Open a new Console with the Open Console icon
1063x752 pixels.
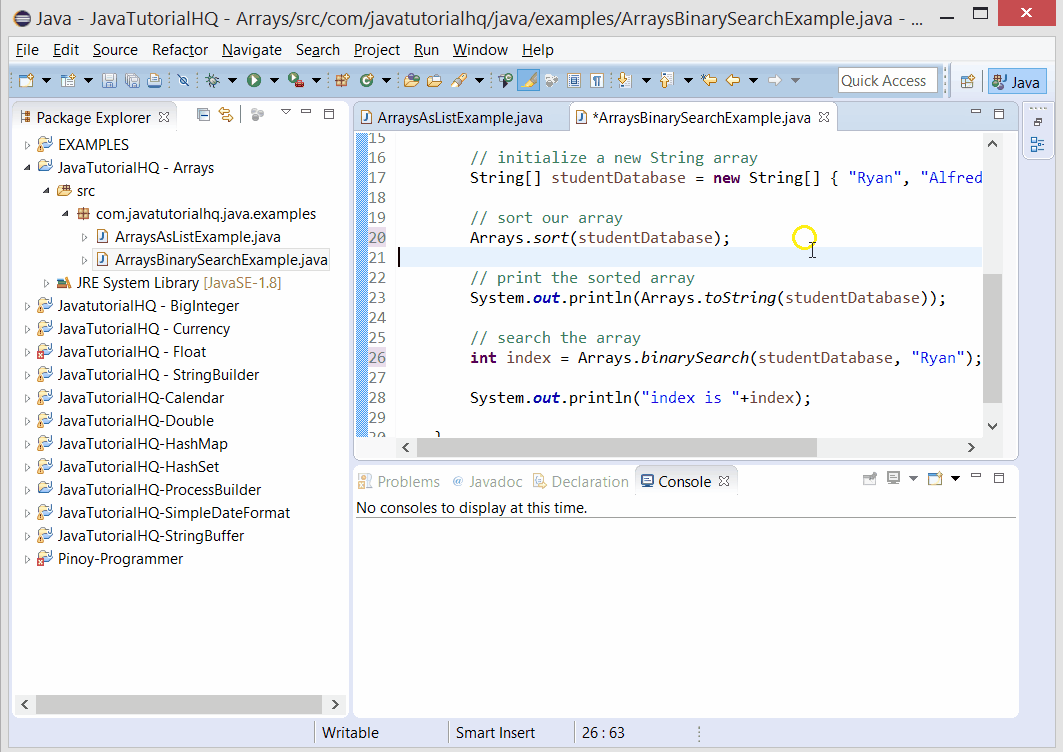tap(935, 478)
